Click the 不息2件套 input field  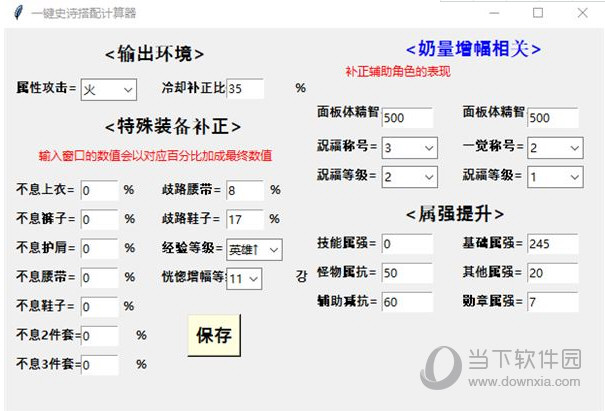click(x=100, y=336)
